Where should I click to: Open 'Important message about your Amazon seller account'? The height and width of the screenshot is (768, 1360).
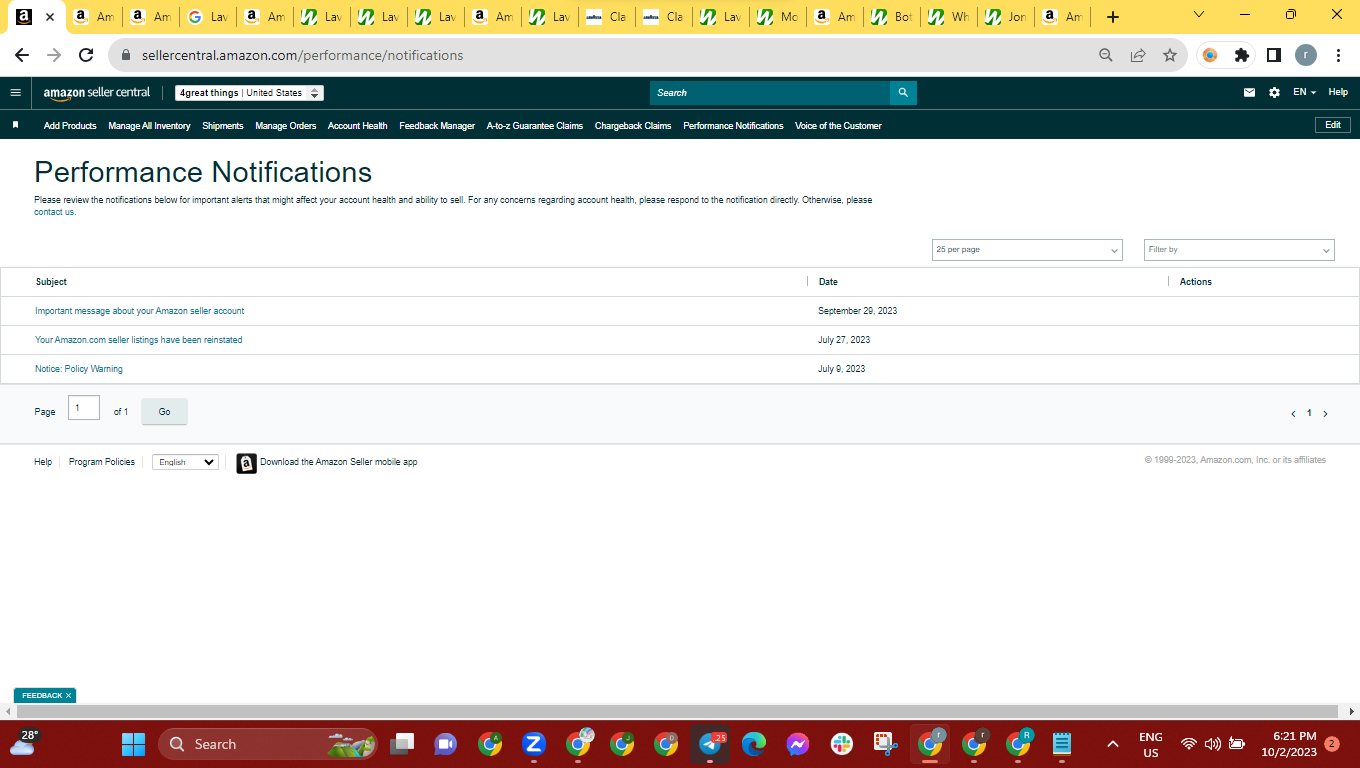[x=140, y=311]
